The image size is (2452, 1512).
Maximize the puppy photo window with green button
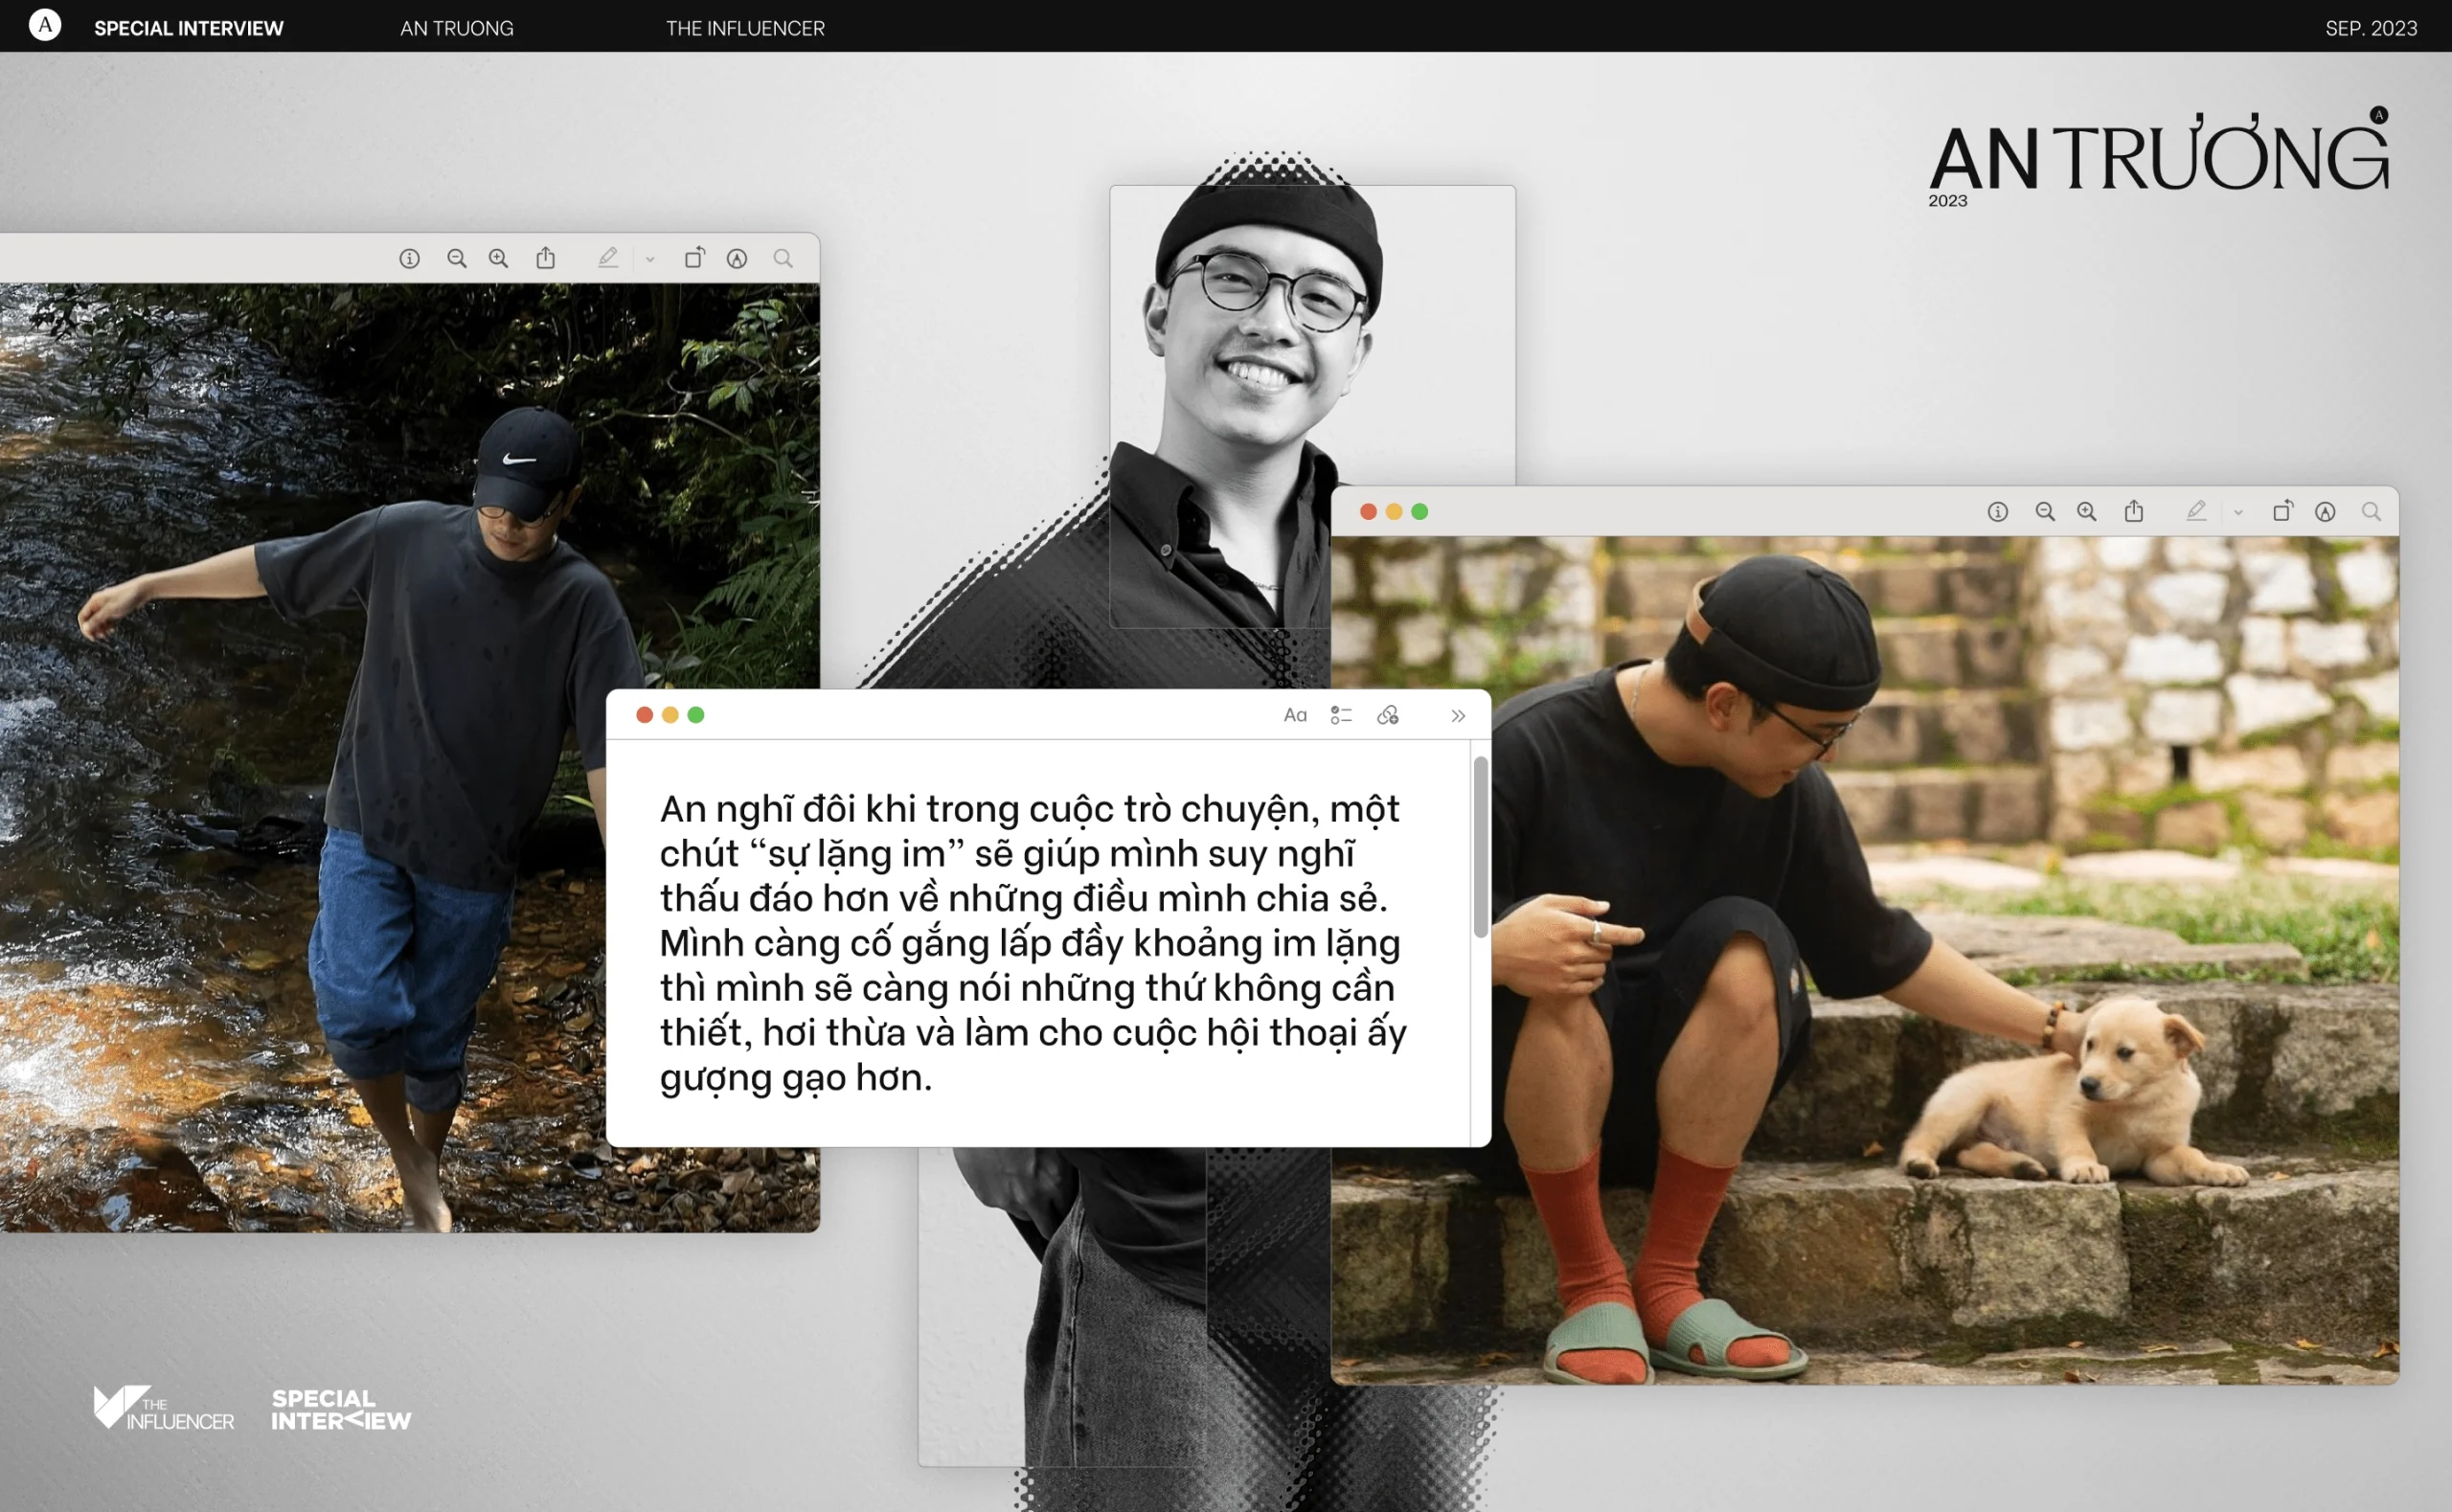(x=1419, y=512)
